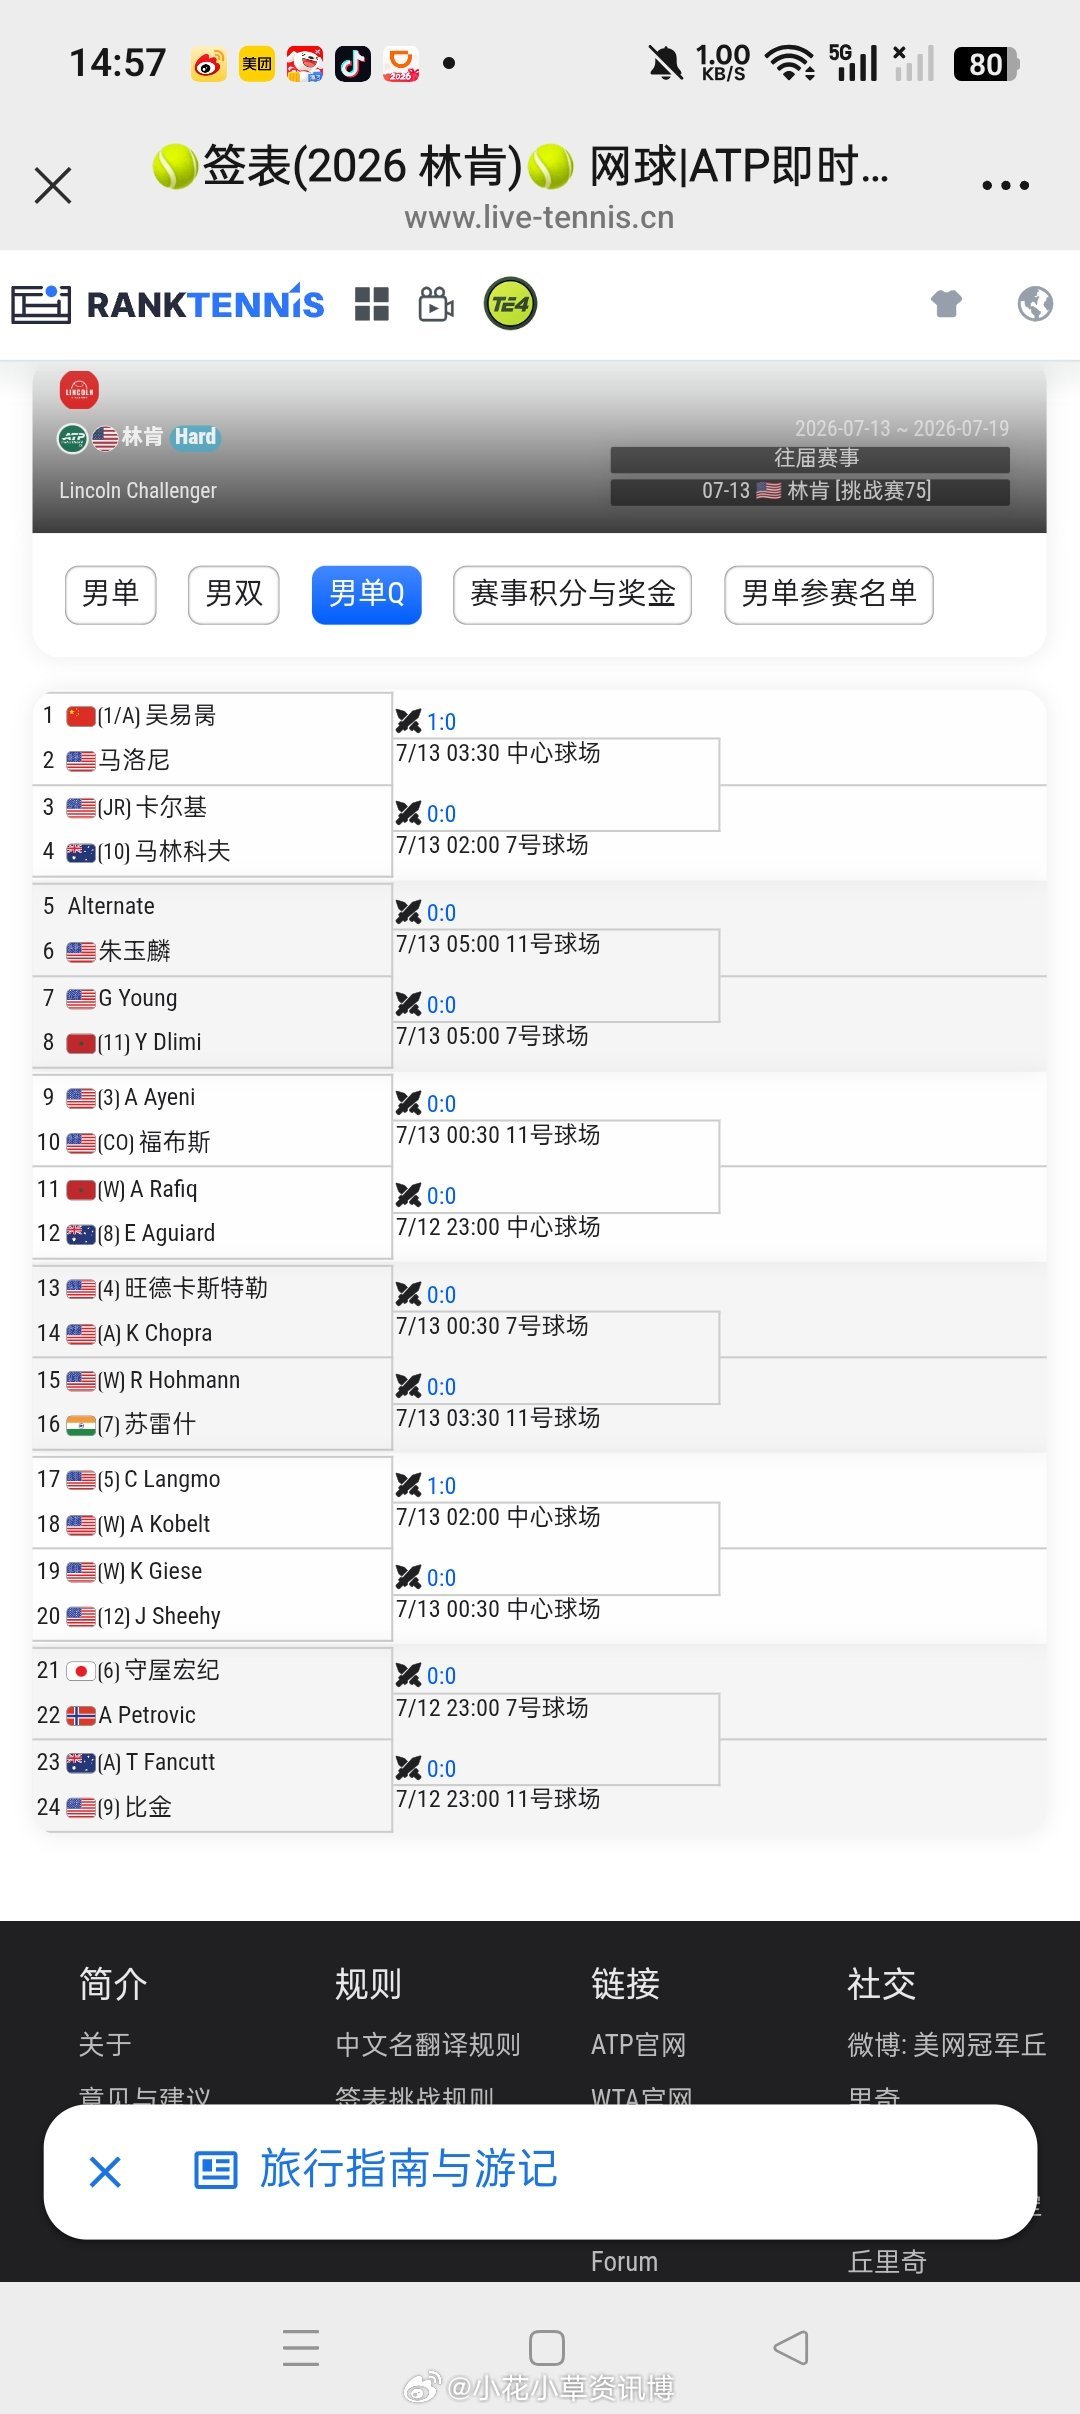Expand the 往届赛事 dropdown
Screen dimensions: 1080x2414
pyautogui.click(x=810, y=458)
